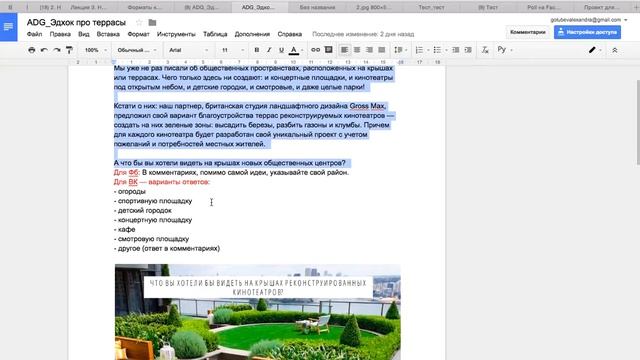Clear formatting with the Tx icon
This screenshot has width=640, height=360.
(485, 50)
